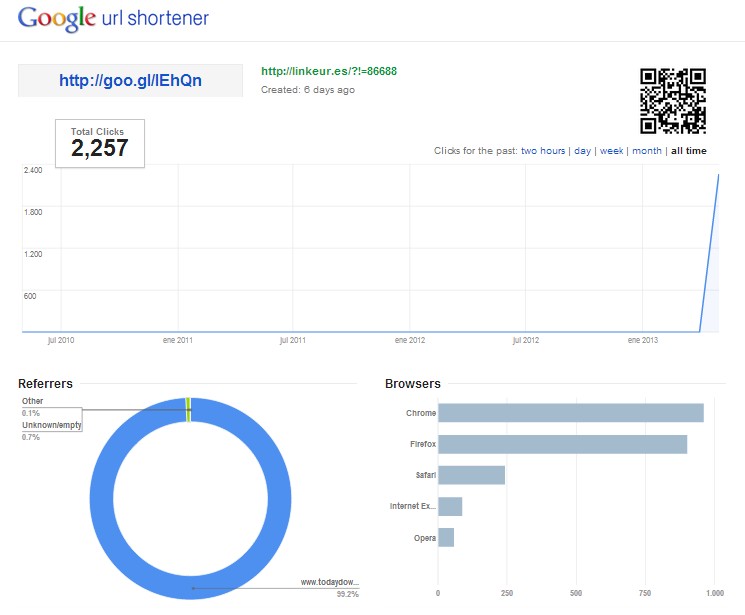Click the Created: 6 days ago text
The image size is (745, 615).
[x=308, y=90]
